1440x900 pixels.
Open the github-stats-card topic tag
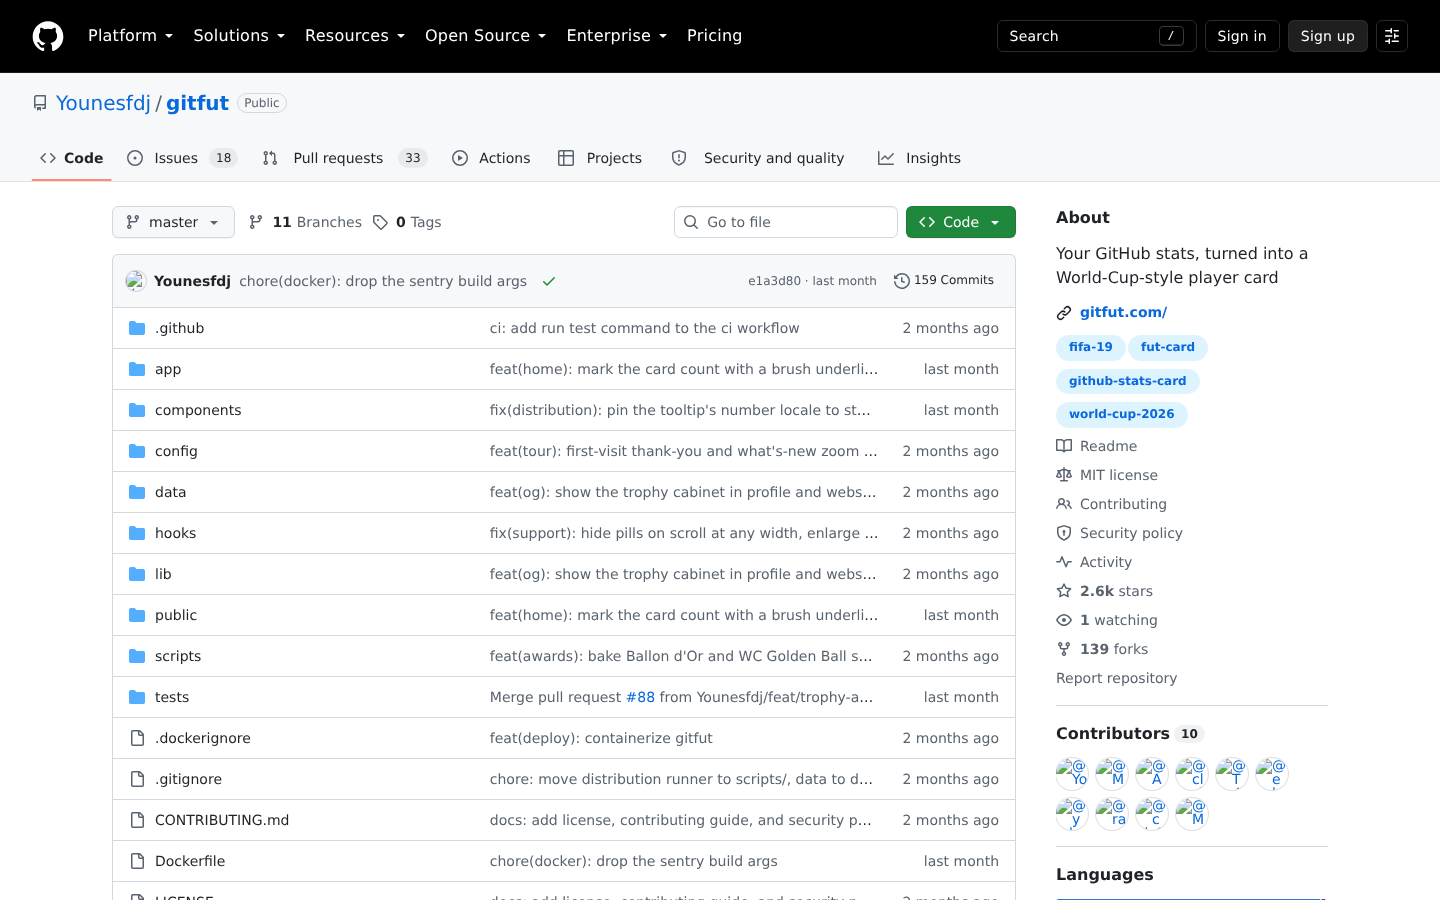1127,381
